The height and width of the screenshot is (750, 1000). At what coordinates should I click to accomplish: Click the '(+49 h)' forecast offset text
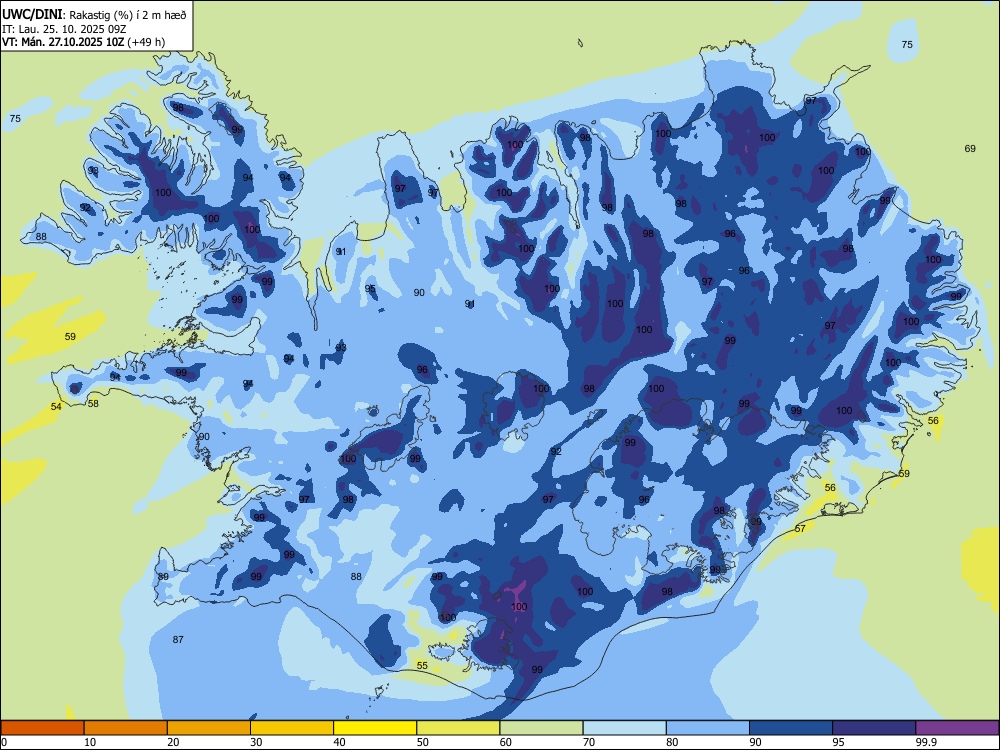(146, 42)
